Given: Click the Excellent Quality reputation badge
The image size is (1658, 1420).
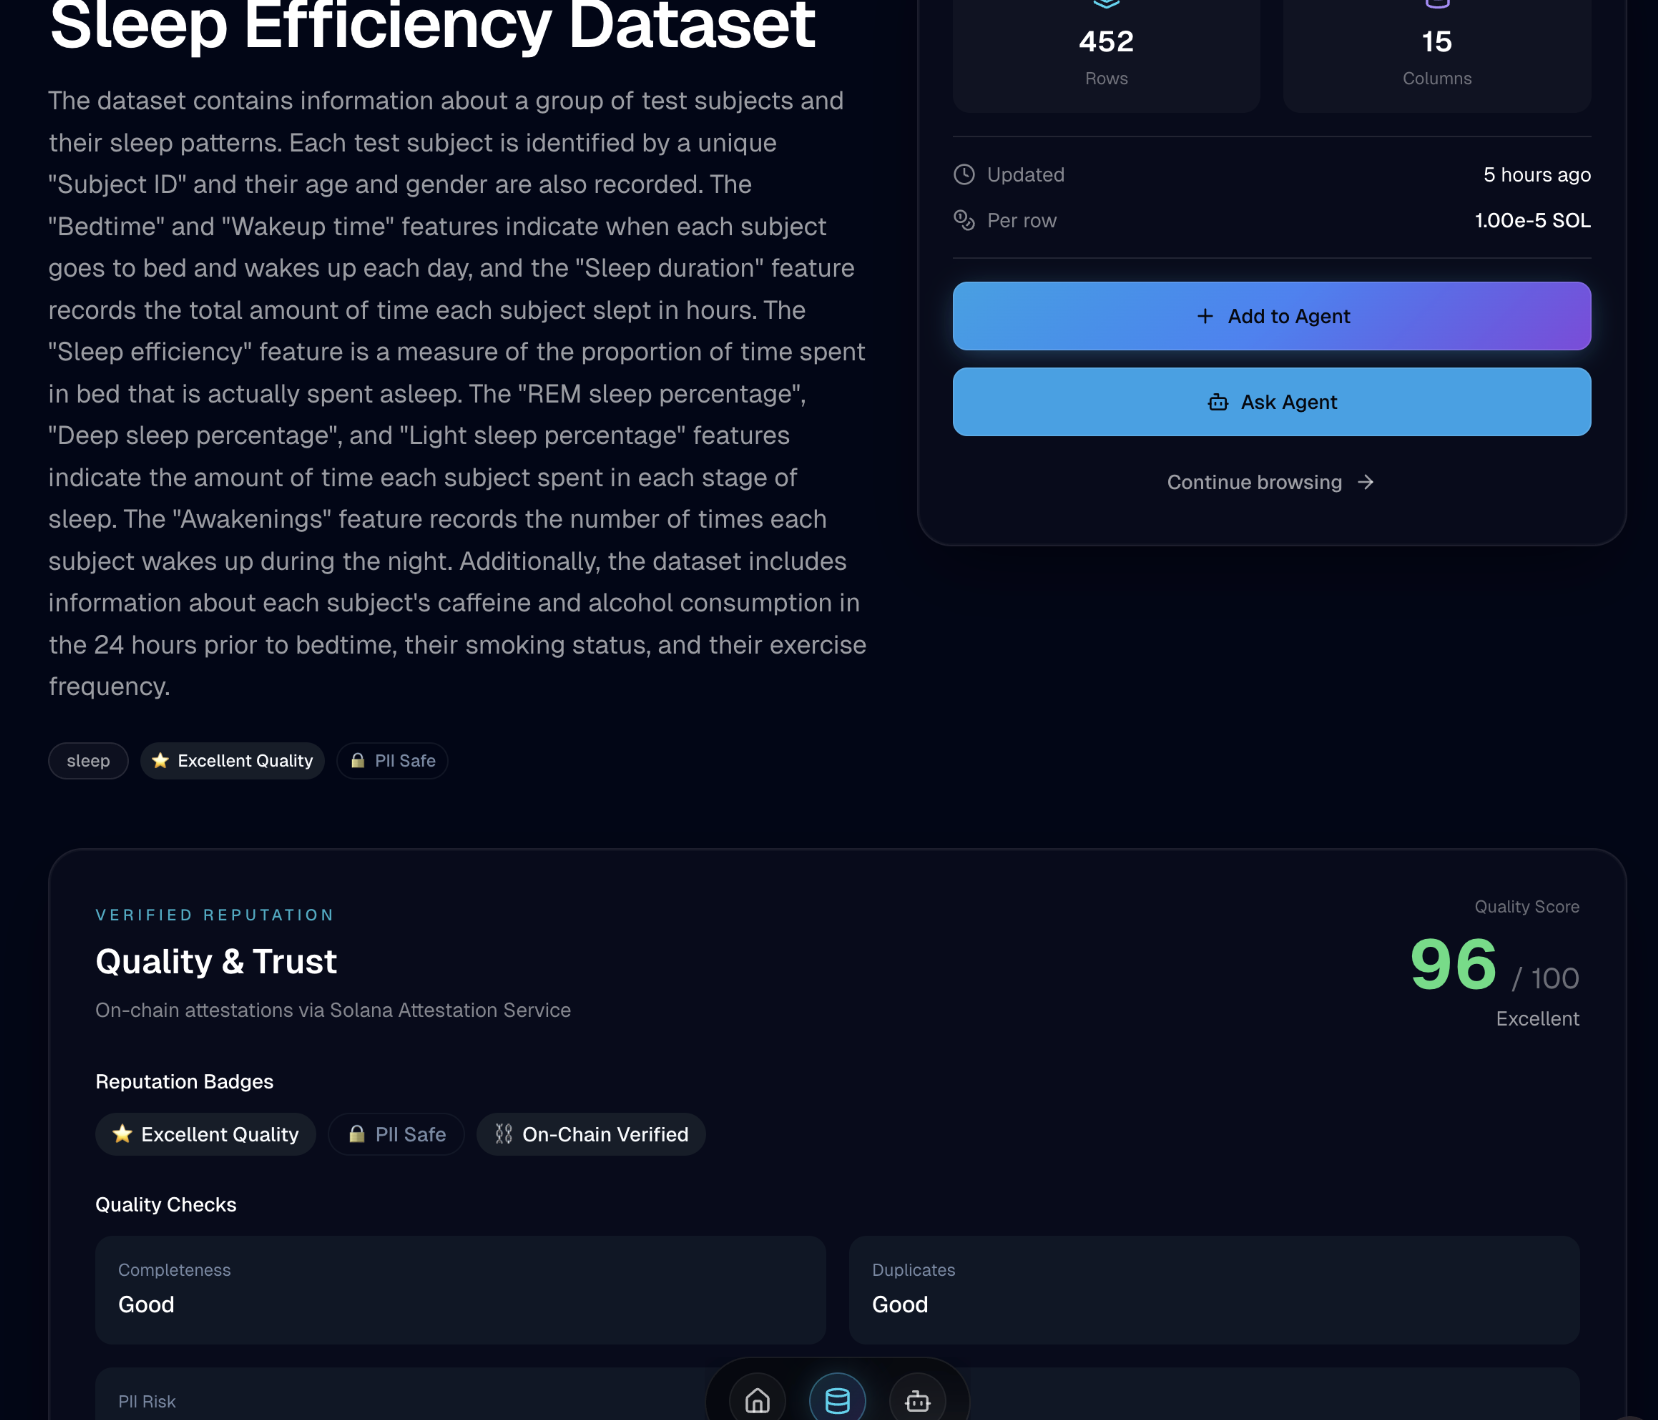Looking at the screenshot, I should pos(206,1135).
